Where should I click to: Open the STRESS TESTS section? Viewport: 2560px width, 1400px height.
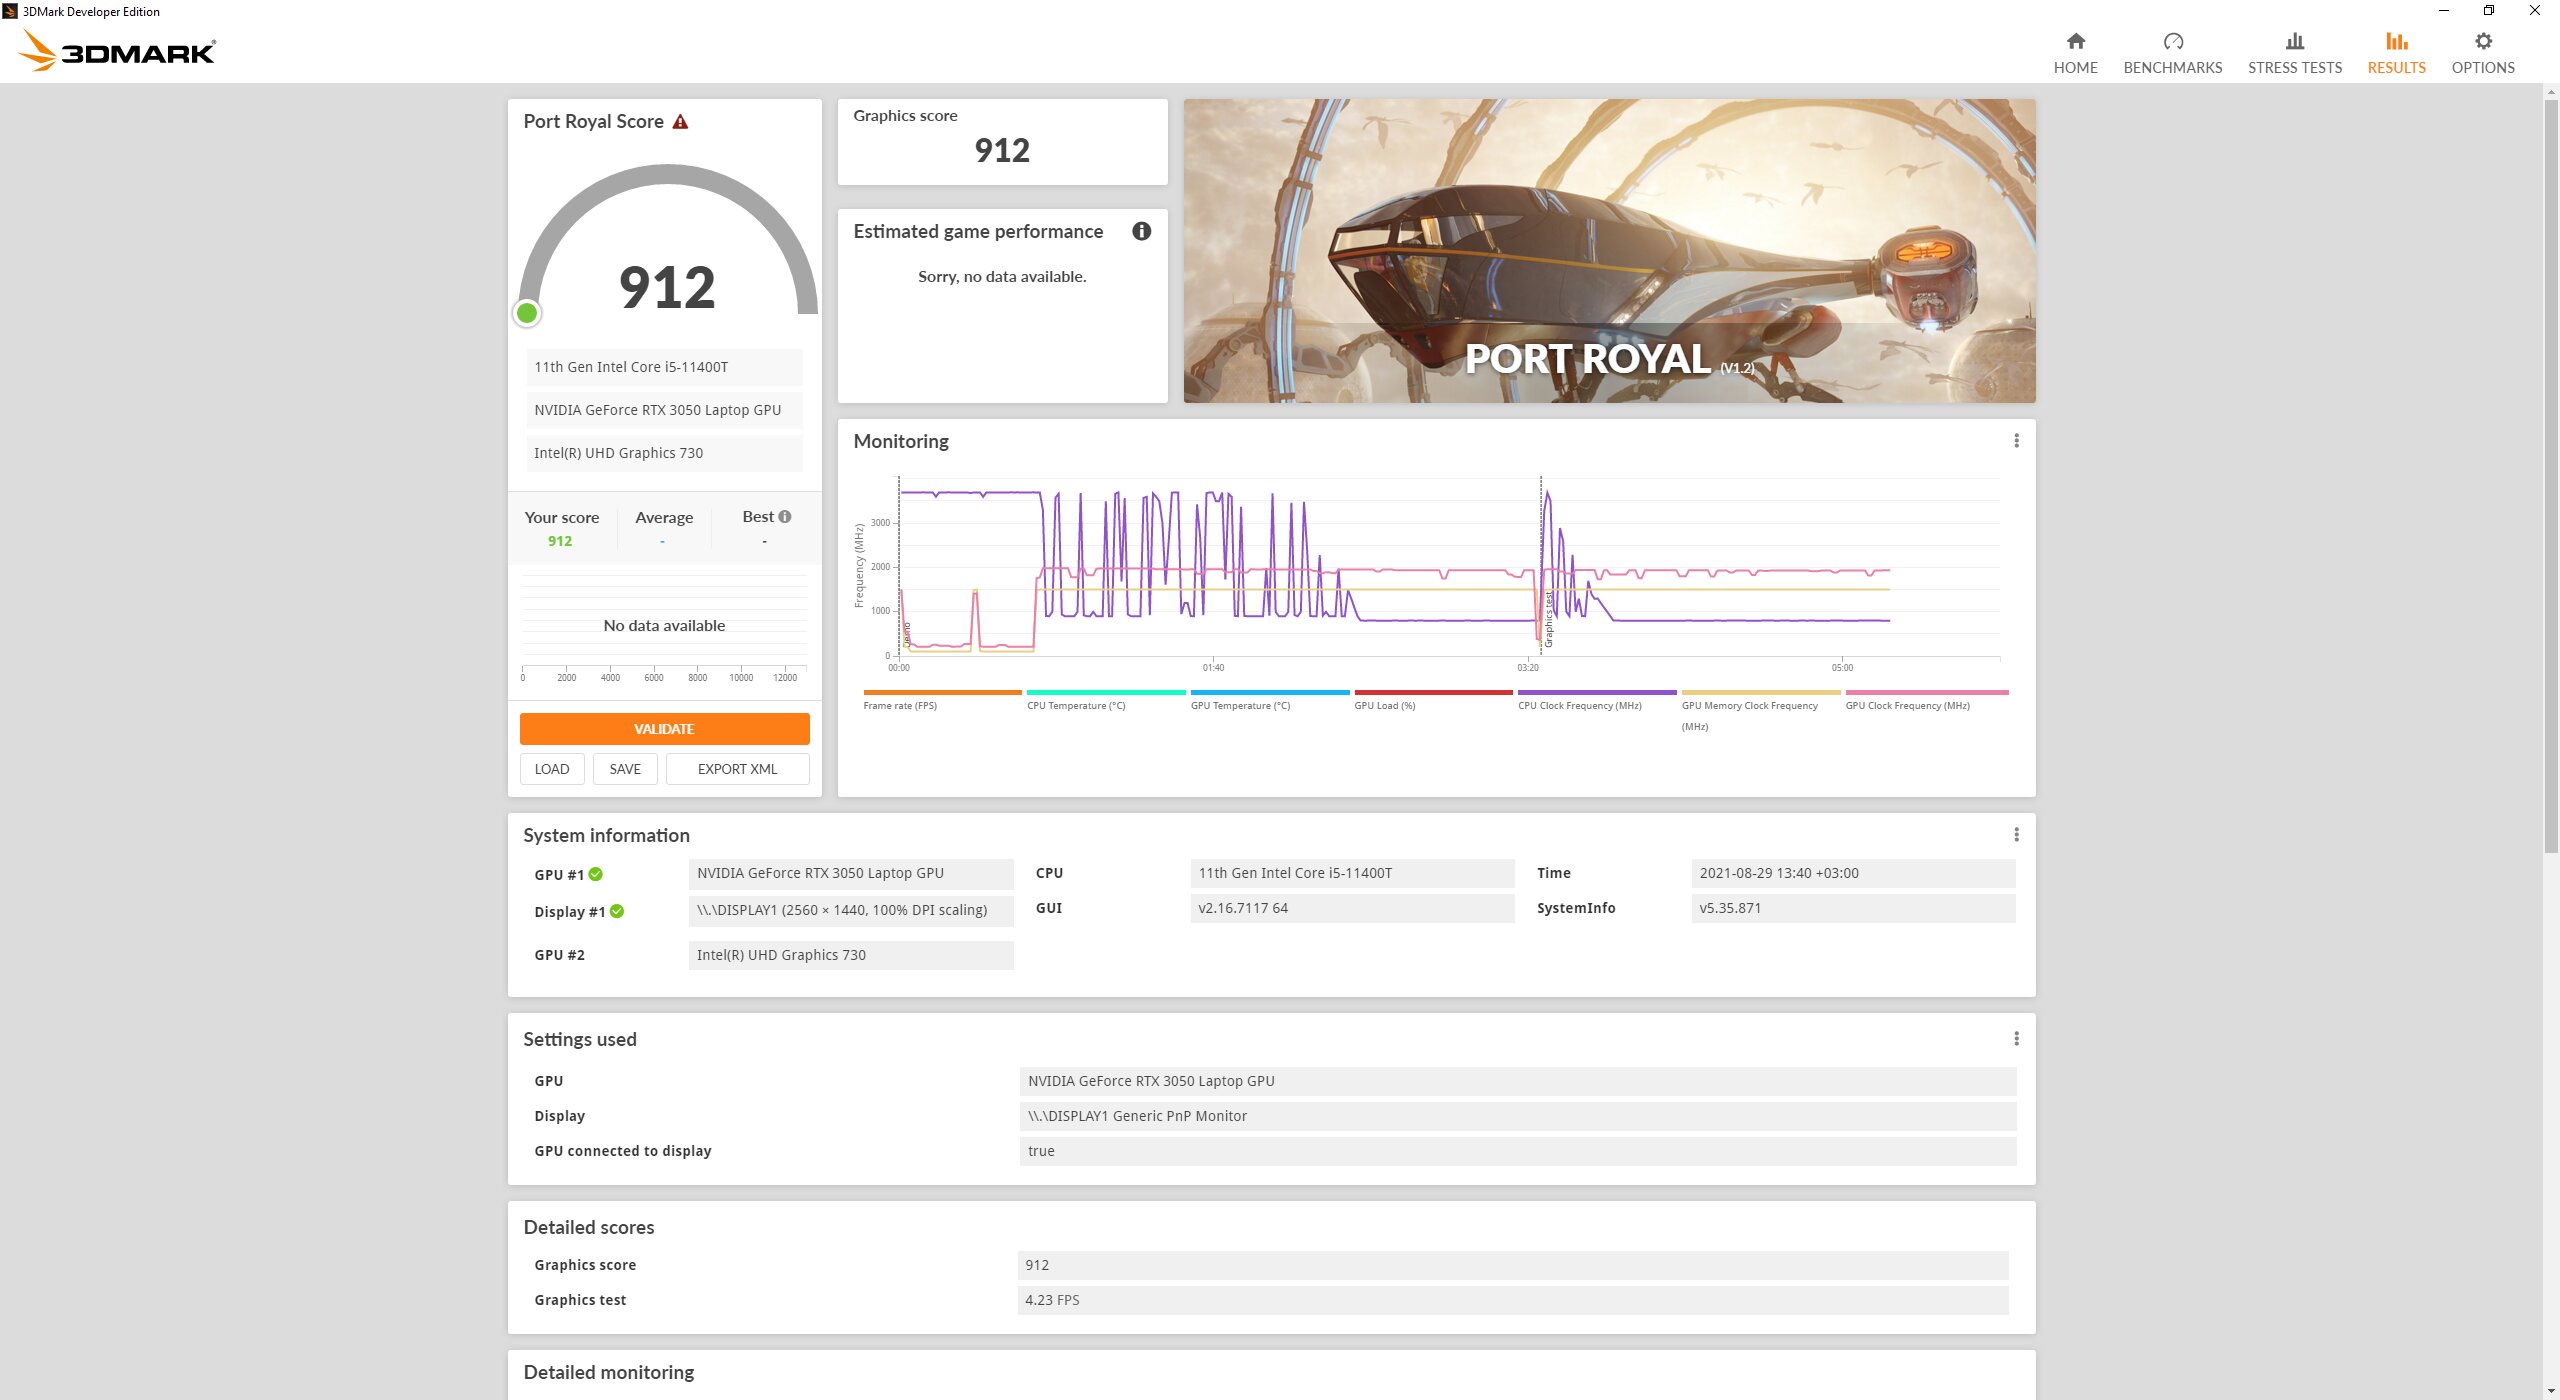[x=2294, y=53]
